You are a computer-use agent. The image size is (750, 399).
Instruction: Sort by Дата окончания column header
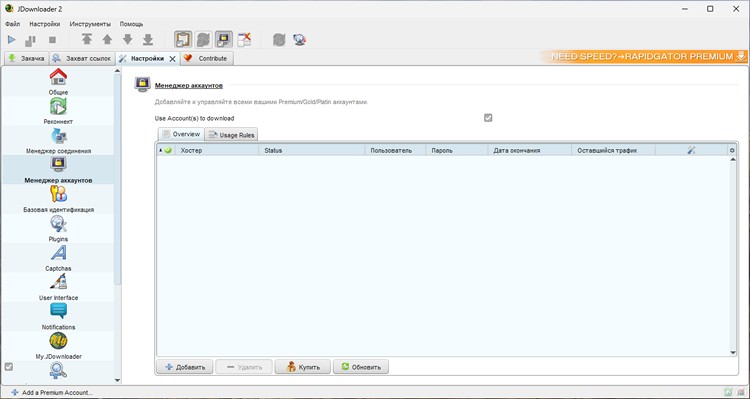point(530,150)
